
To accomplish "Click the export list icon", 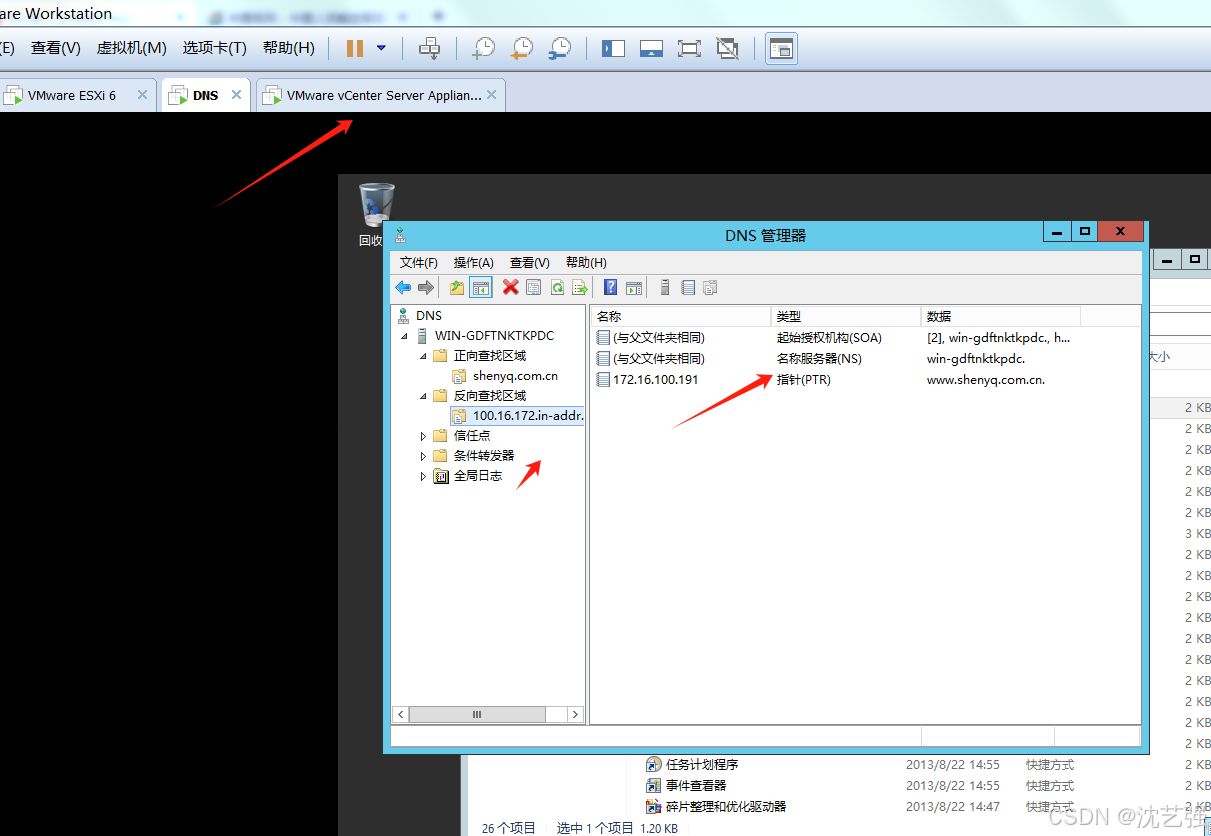I will (x=579, y=288).
